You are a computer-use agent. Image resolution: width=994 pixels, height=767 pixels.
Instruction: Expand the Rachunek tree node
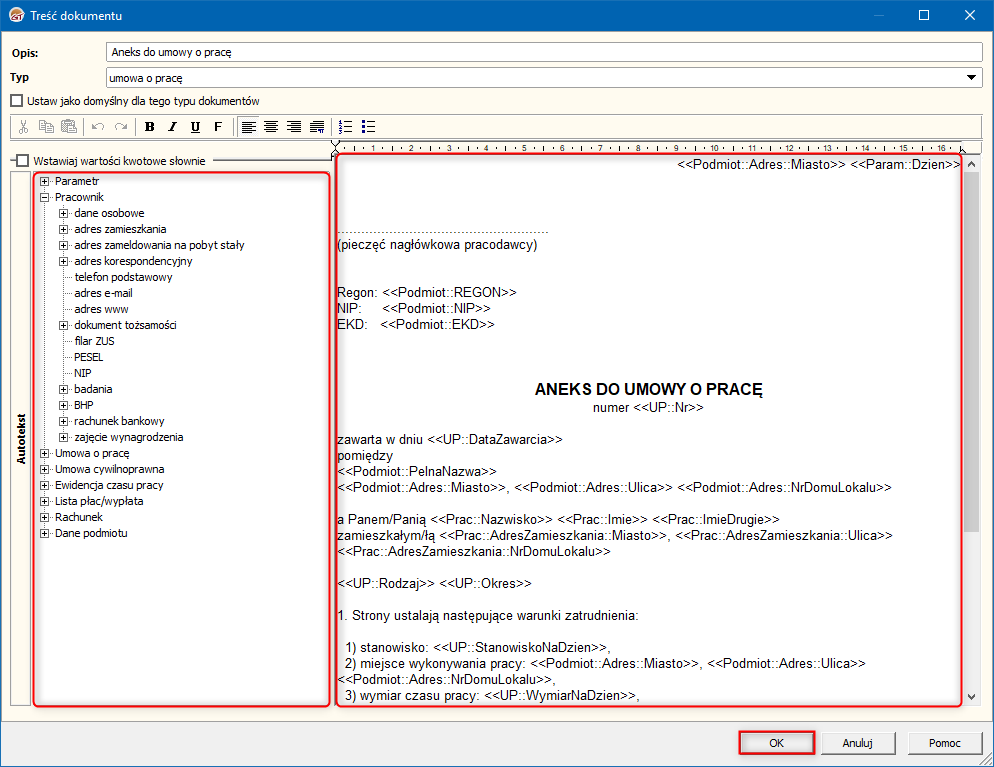coord(44,517)
